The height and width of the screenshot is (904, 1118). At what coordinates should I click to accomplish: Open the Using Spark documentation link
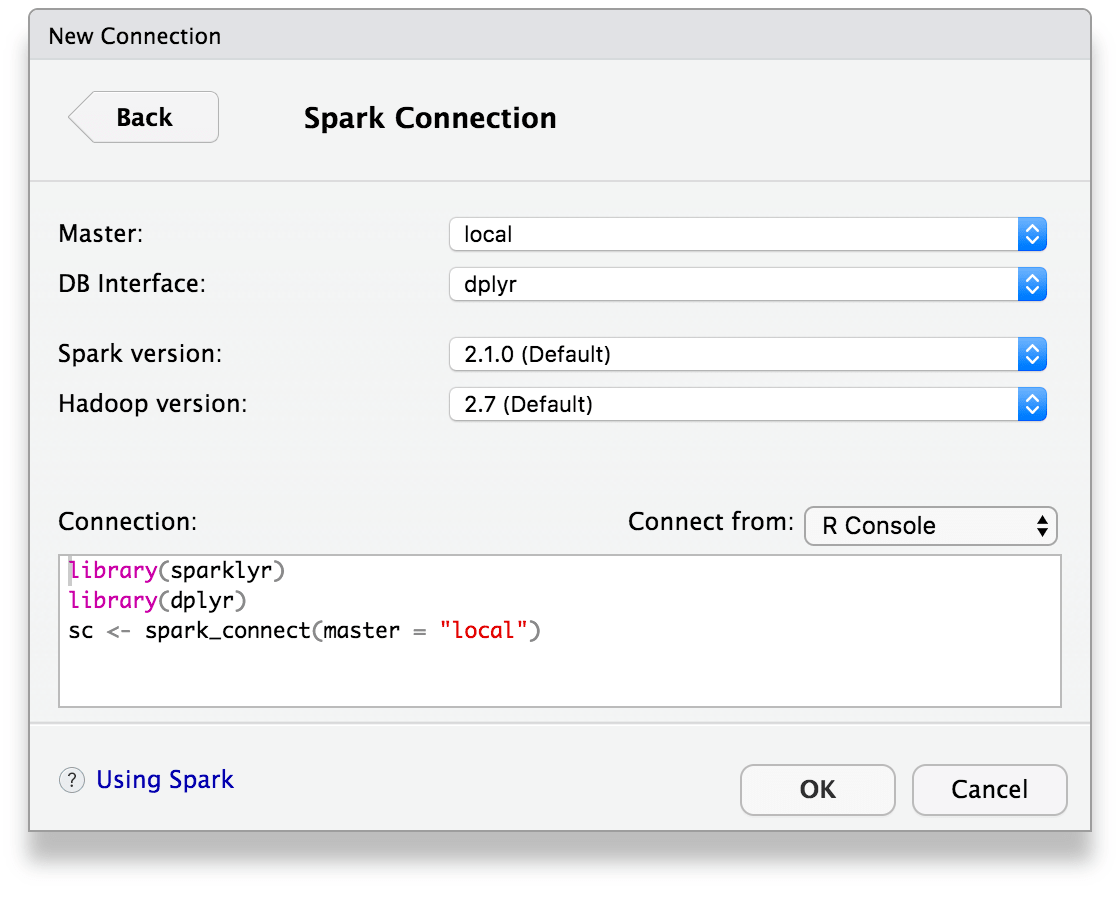(165, 779)
